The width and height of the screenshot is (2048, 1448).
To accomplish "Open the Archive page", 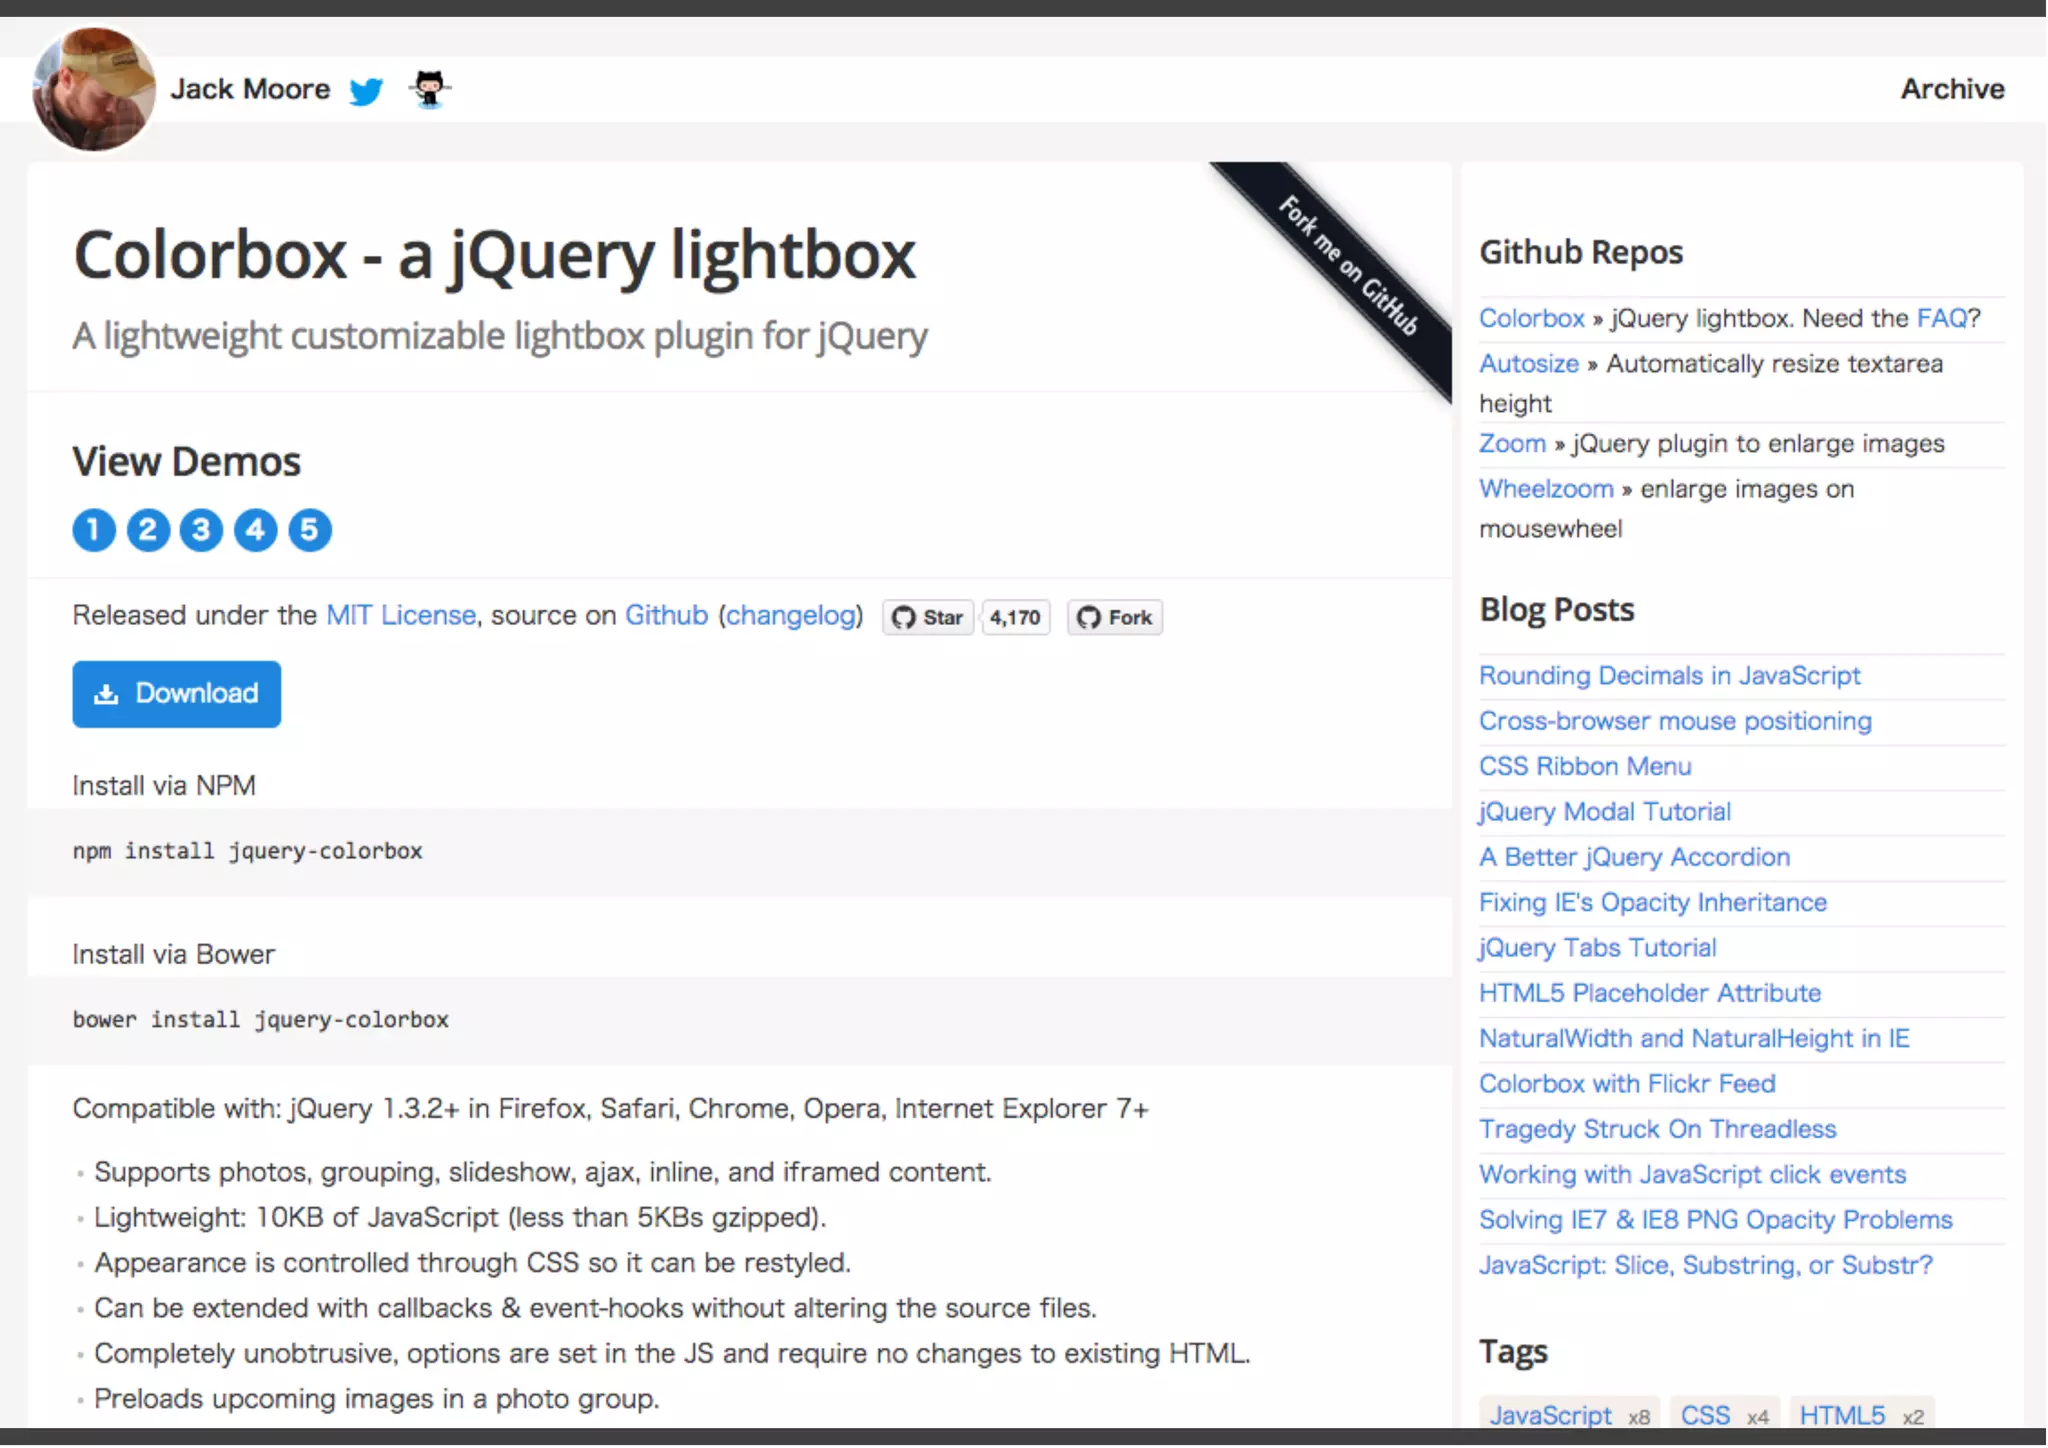I will tap(1952, 89).
